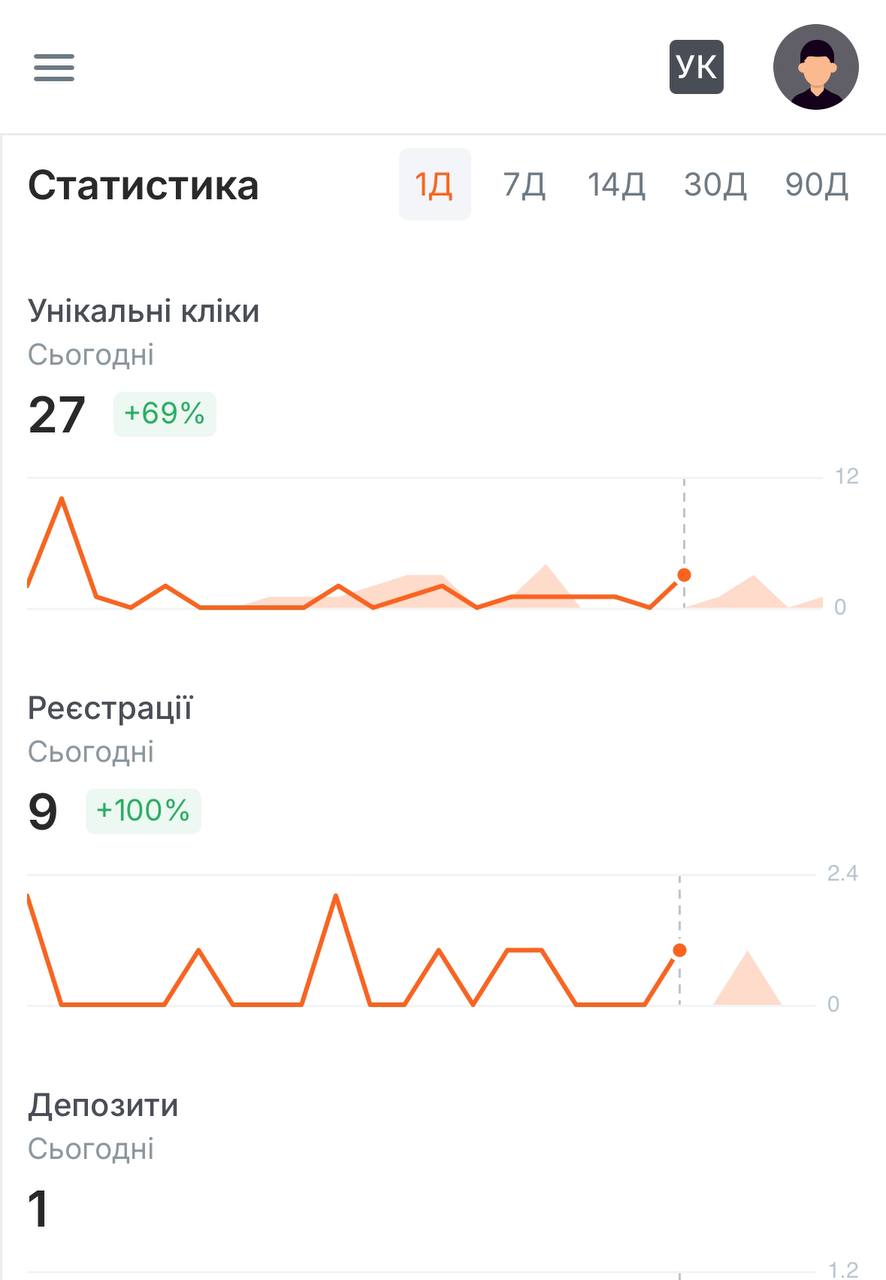Image resolution: width=886 pixels, height=1280 pixels.
Task: Open the user avatar profile
Action: coord(816,67)
